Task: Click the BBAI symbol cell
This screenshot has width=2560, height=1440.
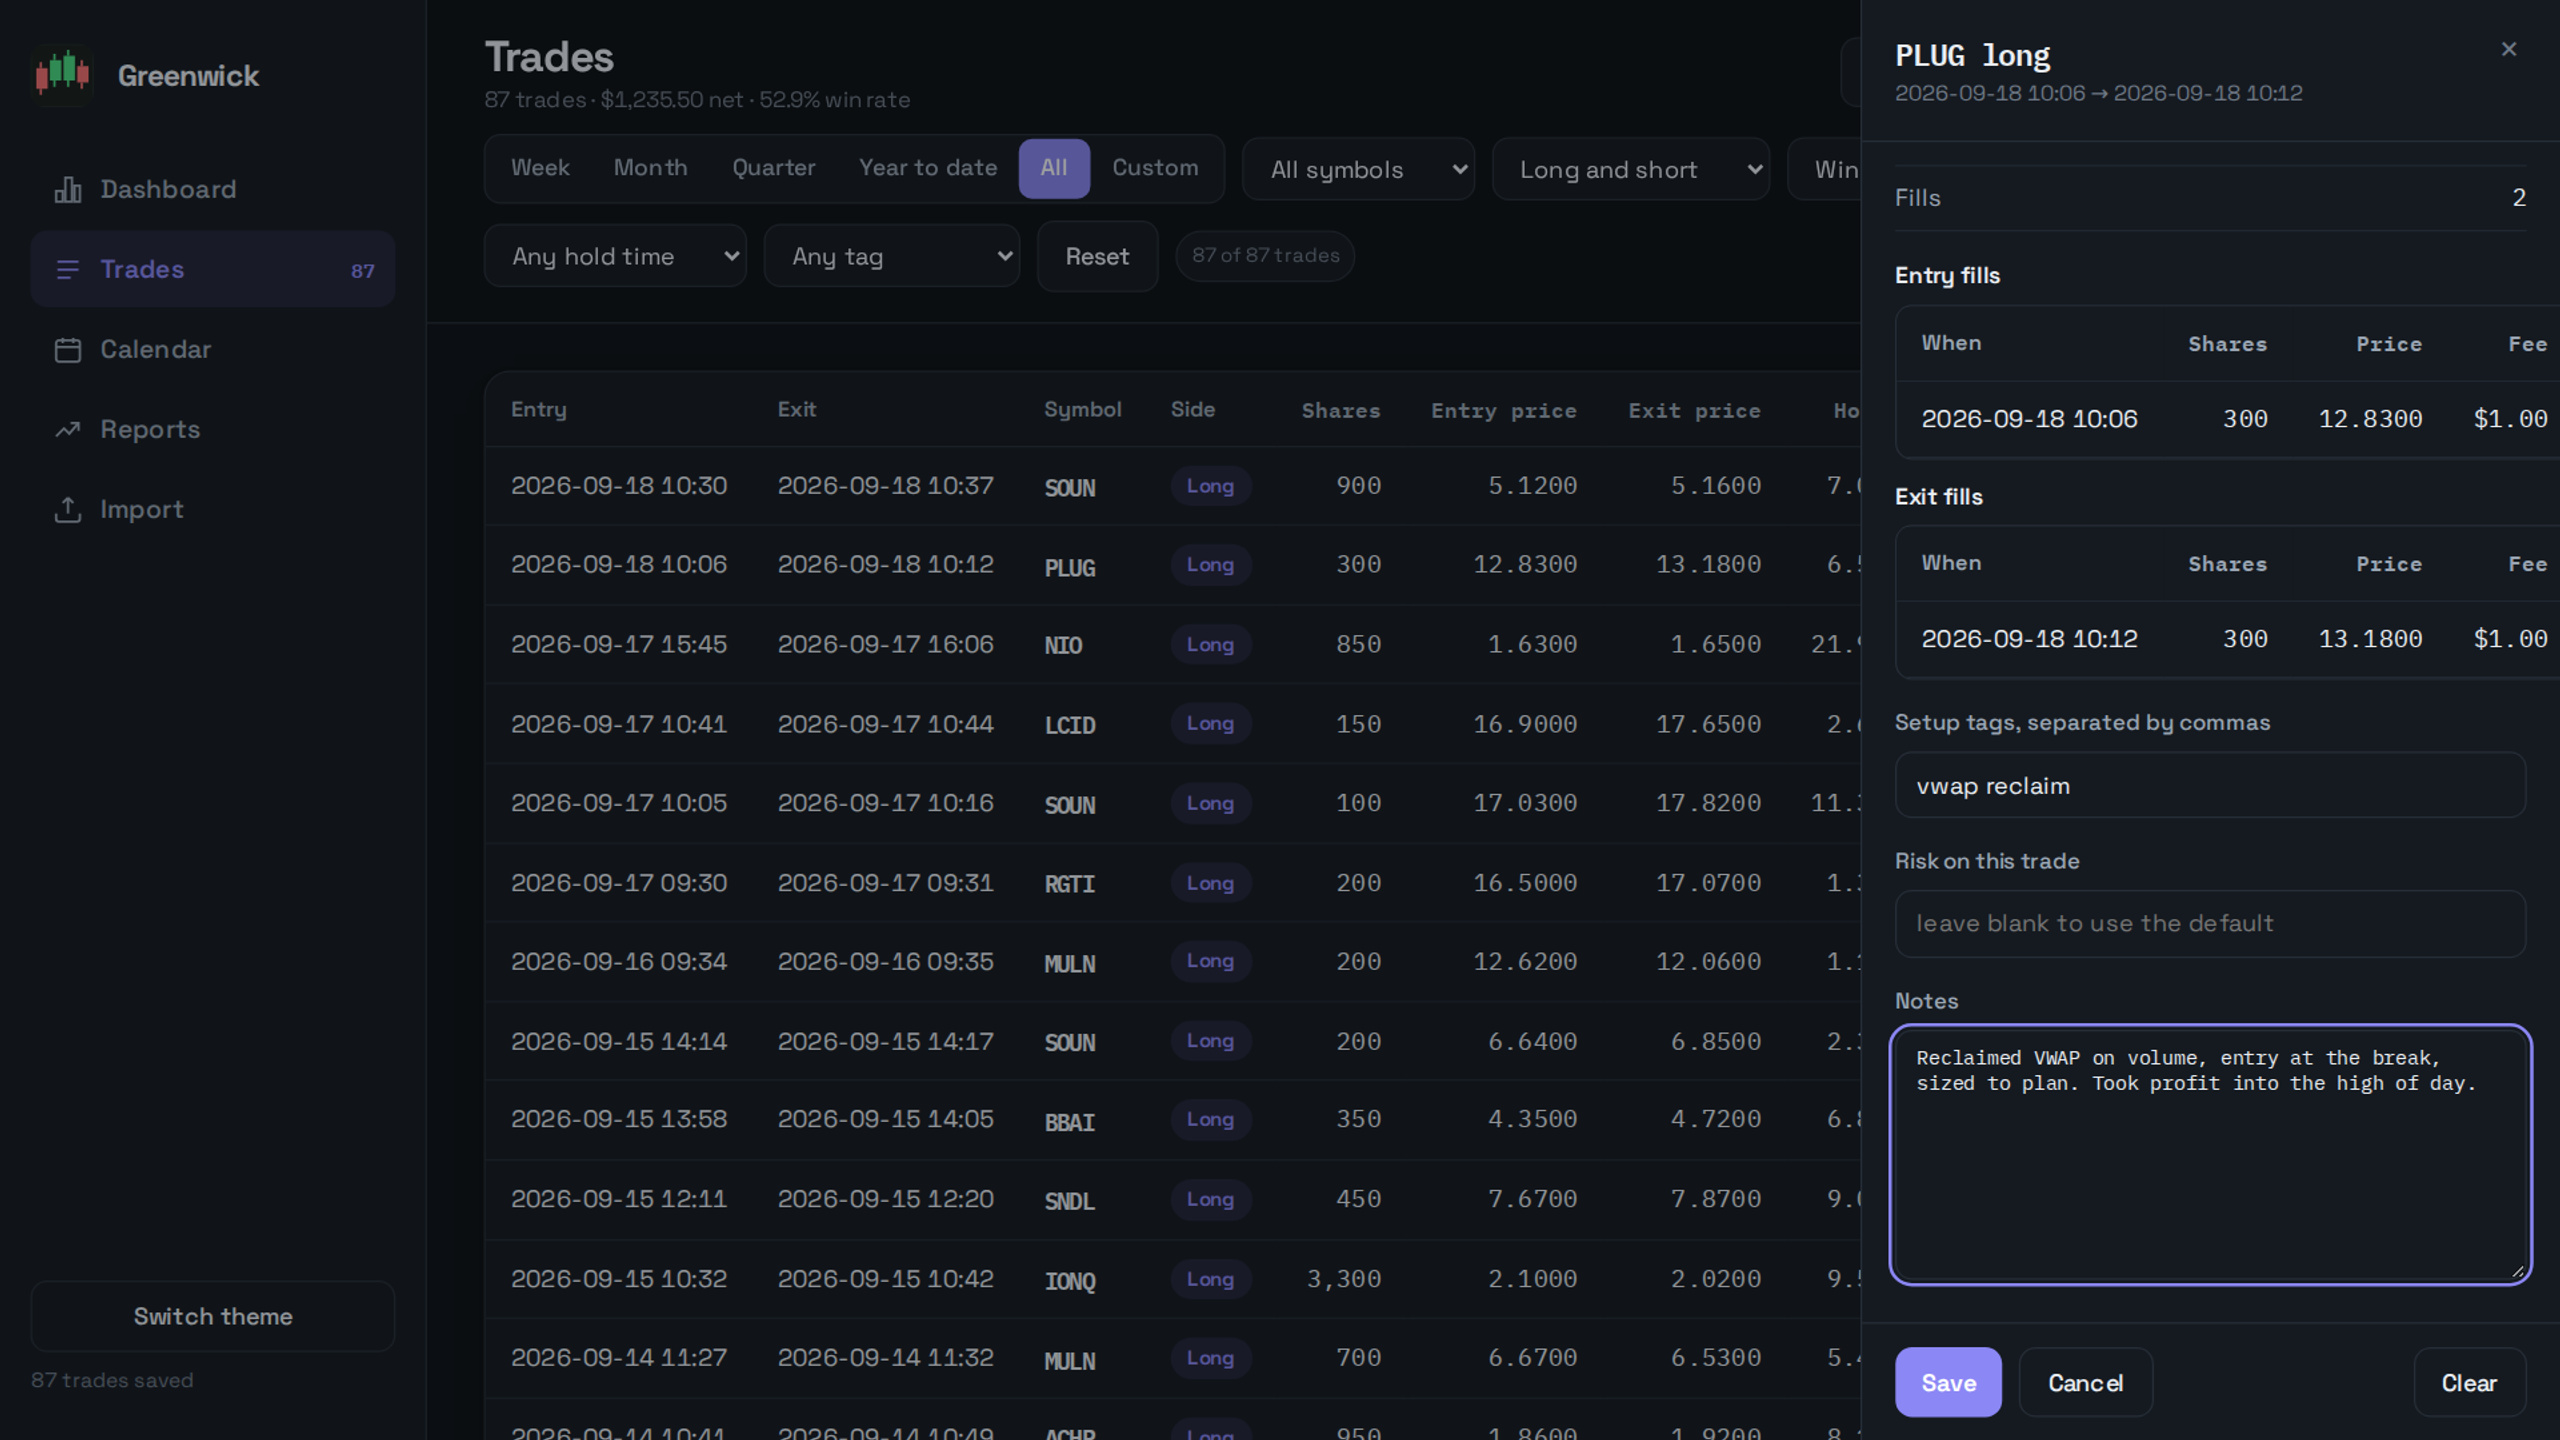Action: pyautogui.click(x=1070, y=1121)
